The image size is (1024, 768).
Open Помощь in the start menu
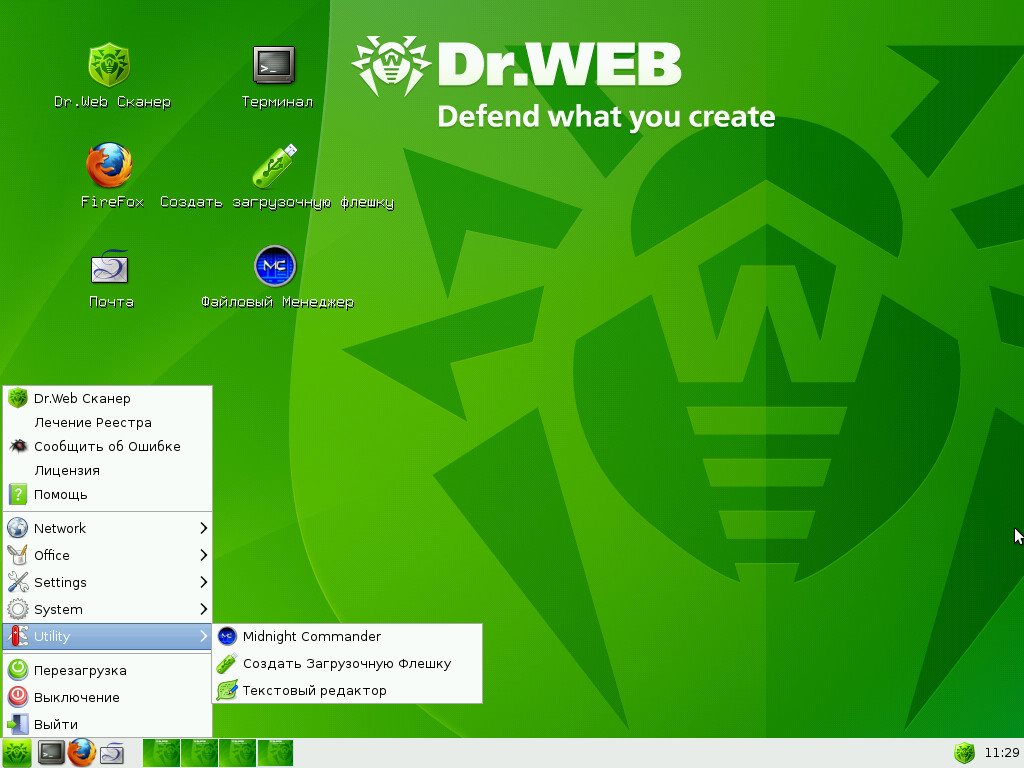[108, 494]
